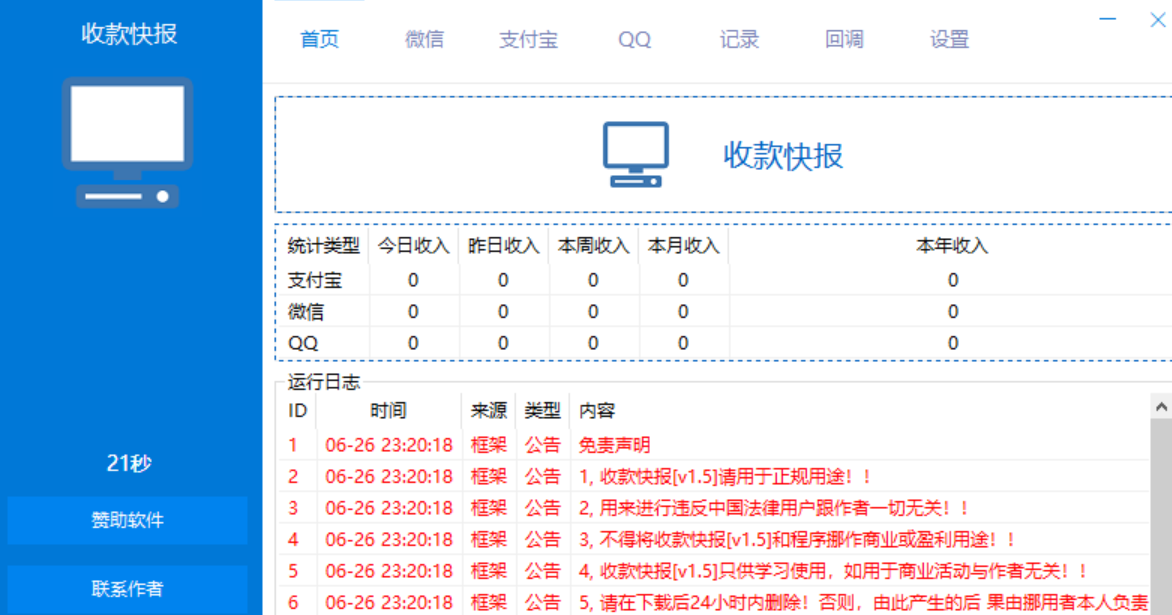Open the 设置 tab
The image size is (1172, 615).
tap(949, 40)
